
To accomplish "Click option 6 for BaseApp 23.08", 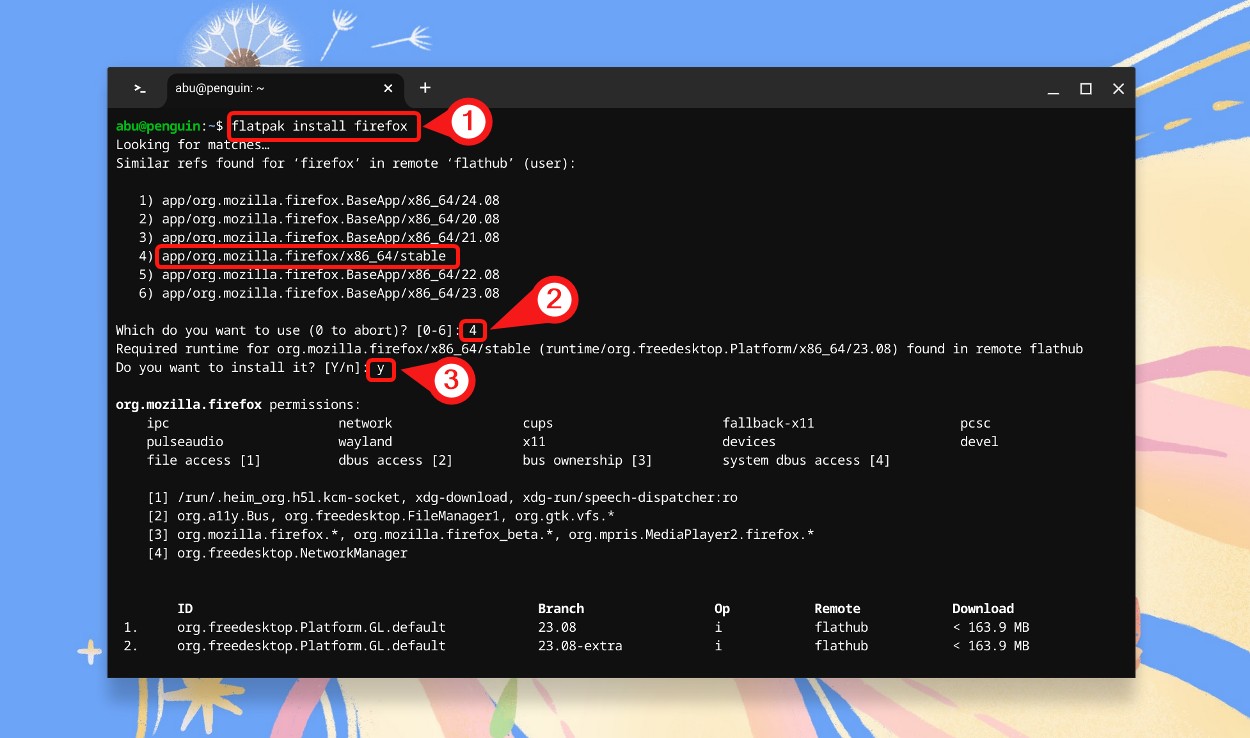I will [330, 293].
